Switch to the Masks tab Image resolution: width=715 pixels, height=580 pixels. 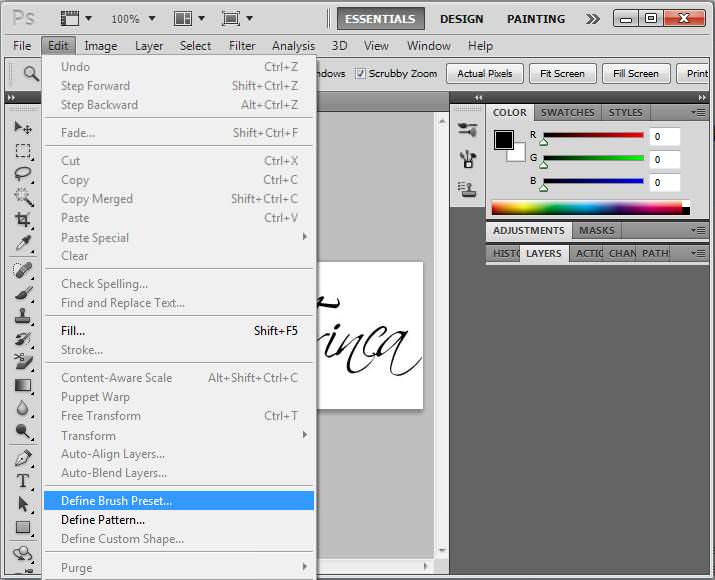[596, 230]
